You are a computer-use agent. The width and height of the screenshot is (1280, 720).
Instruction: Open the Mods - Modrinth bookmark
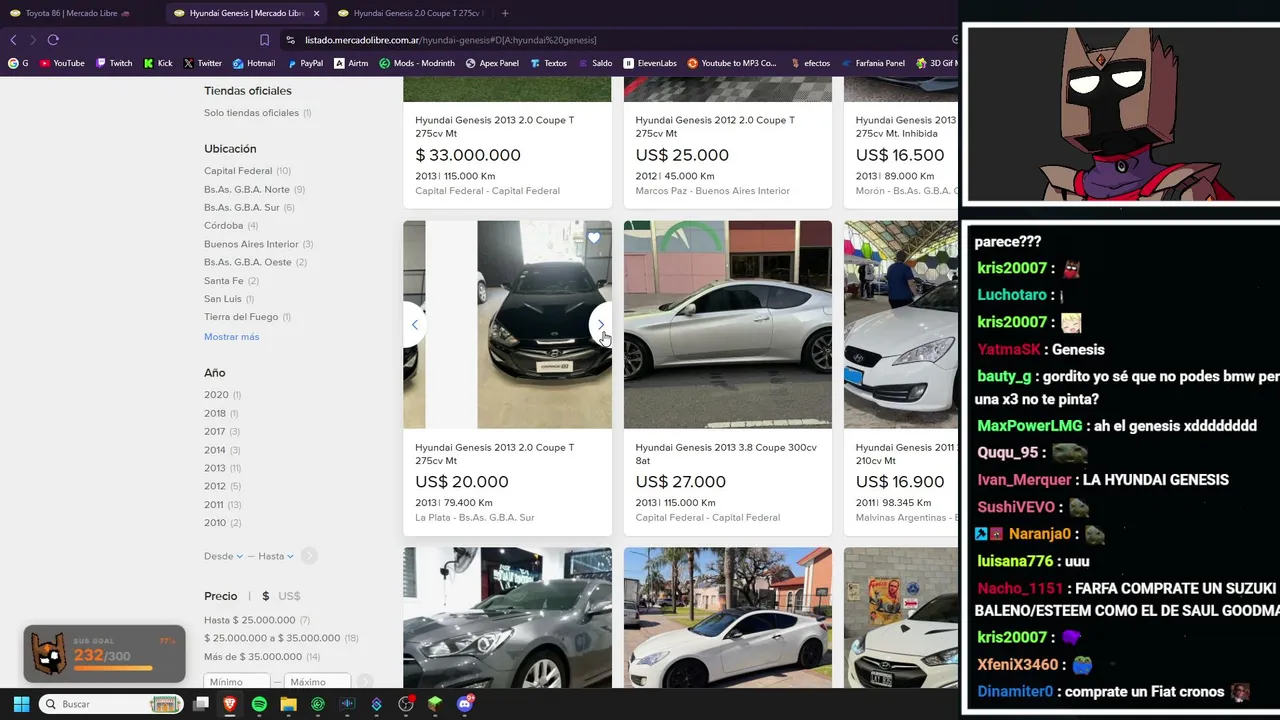(x=417, y=63)
